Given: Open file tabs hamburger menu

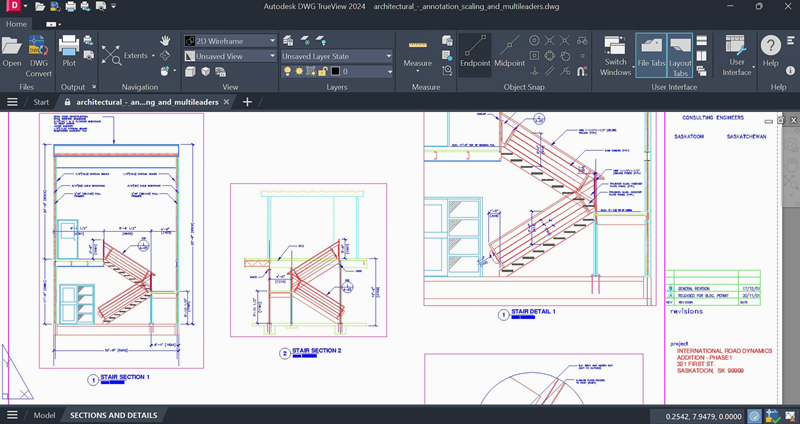Looking at the screenshot, I should (x=12, y=102).
